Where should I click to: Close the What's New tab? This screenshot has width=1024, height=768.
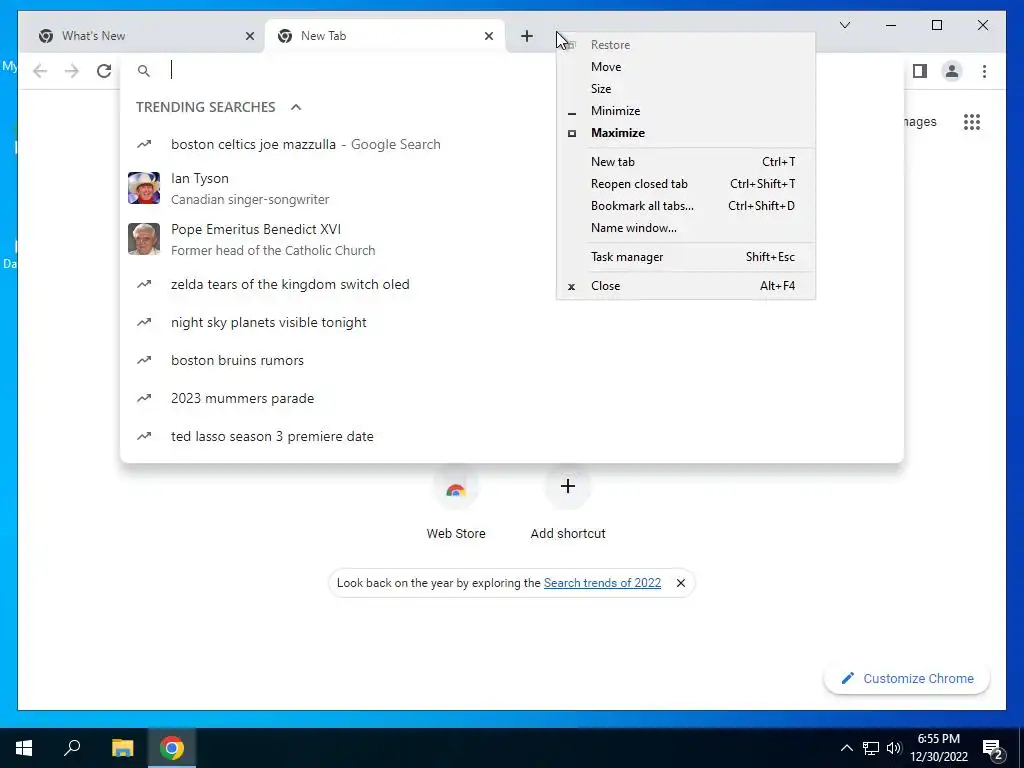coord(249,36)
